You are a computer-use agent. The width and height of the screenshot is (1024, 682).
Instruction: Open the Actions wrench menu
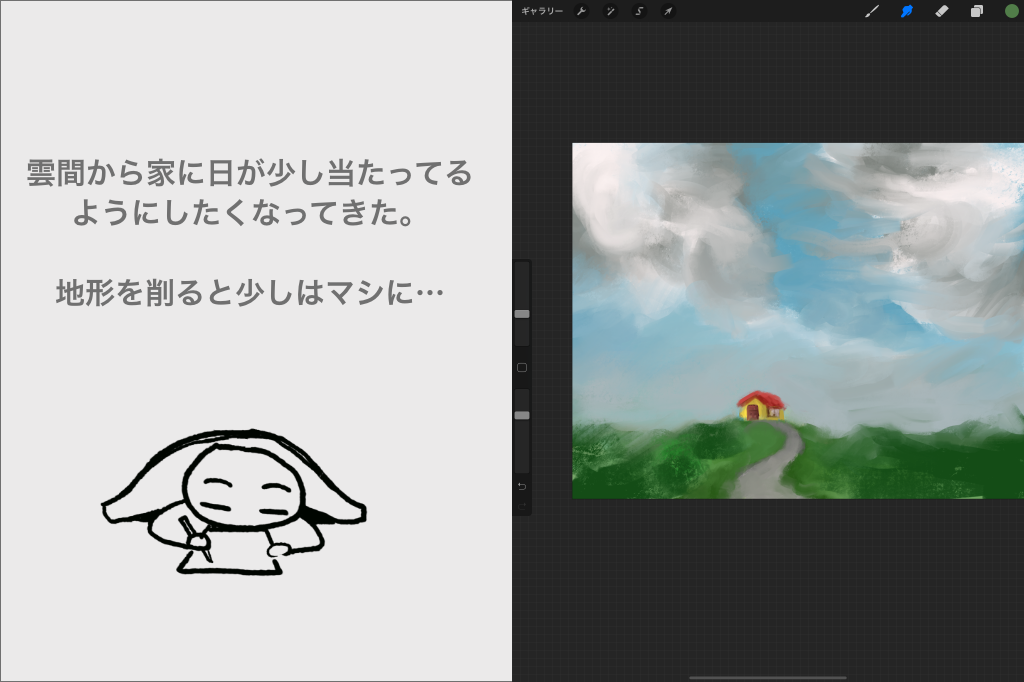pos(581,11)
